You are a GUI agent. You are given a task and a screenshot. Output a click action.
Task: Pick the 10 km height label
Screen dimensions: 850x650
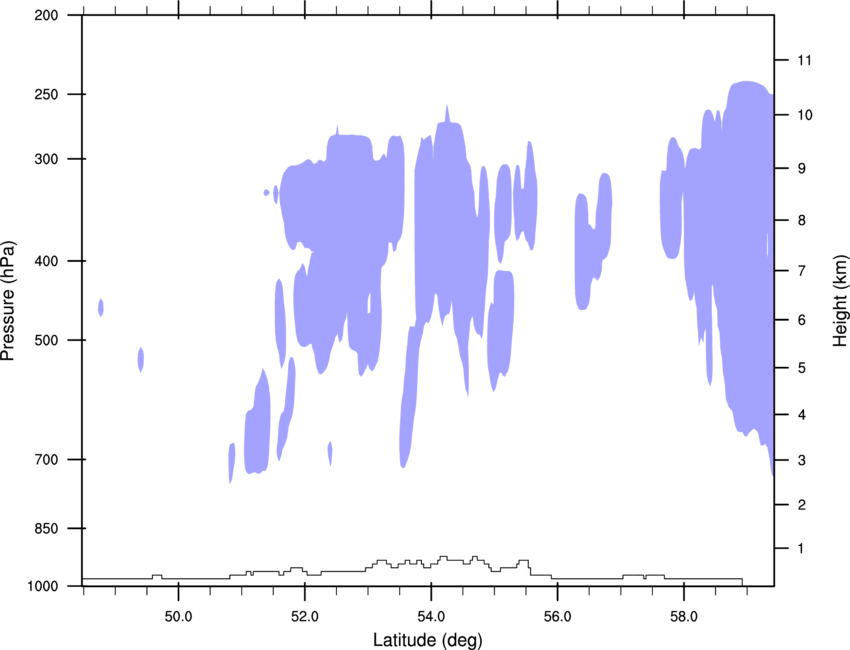(x=804, y=115)
